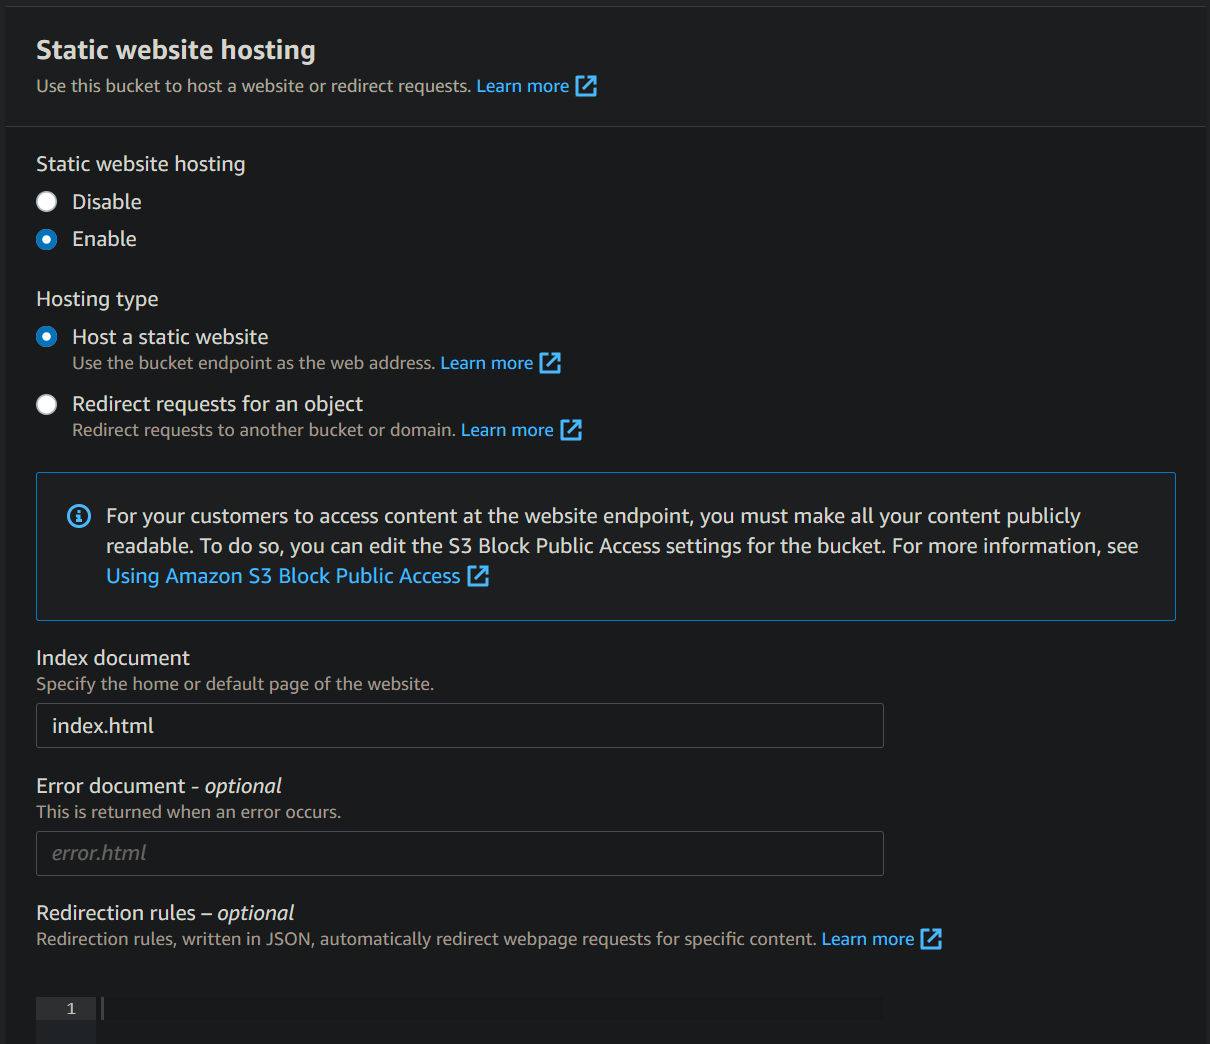Click external-link icon after redirect requests Learn more
This screenshot has width=1210, height=1044.
(x=571, y=430)
